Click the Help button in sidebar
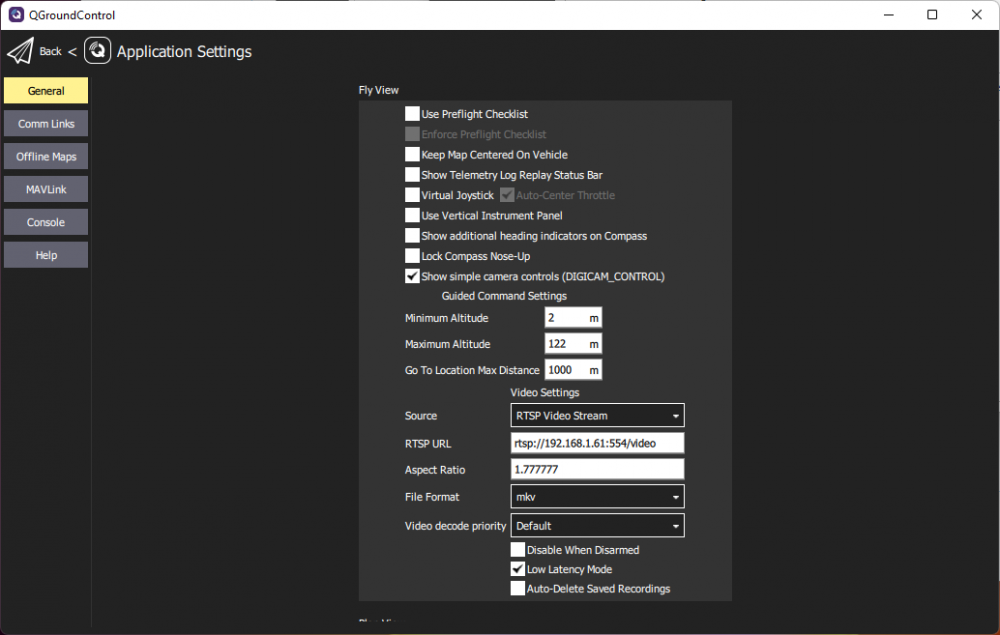1000x635 pixels. pos(46,256)
